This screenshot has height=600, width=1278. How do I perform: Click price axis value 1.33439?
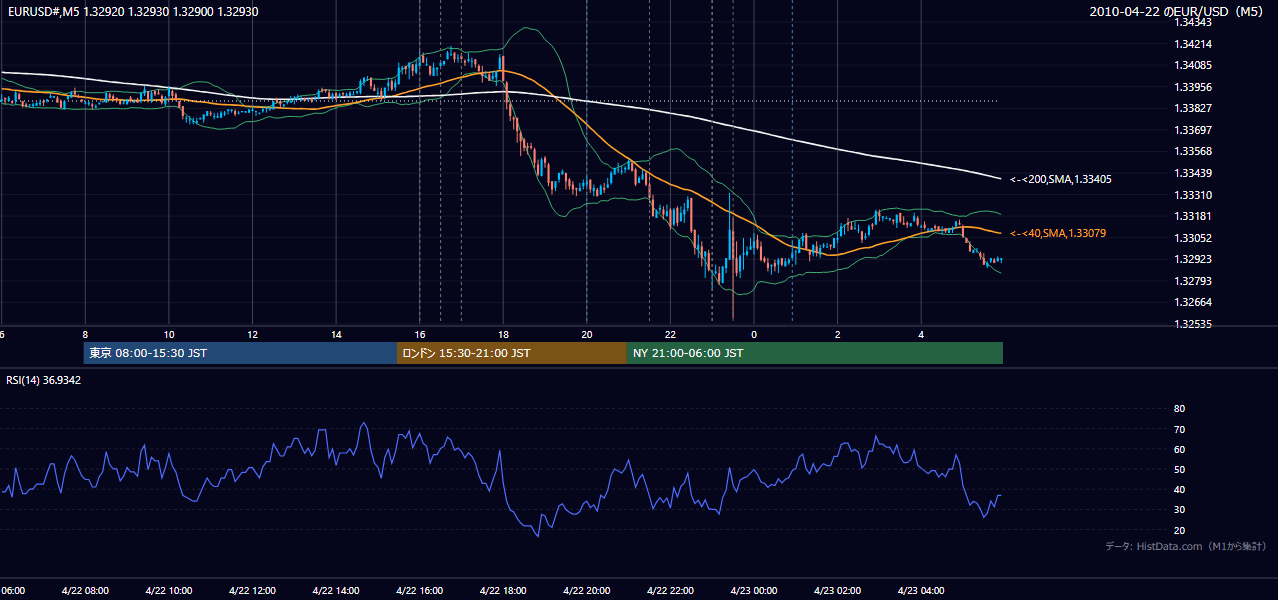click(1193, 173)
